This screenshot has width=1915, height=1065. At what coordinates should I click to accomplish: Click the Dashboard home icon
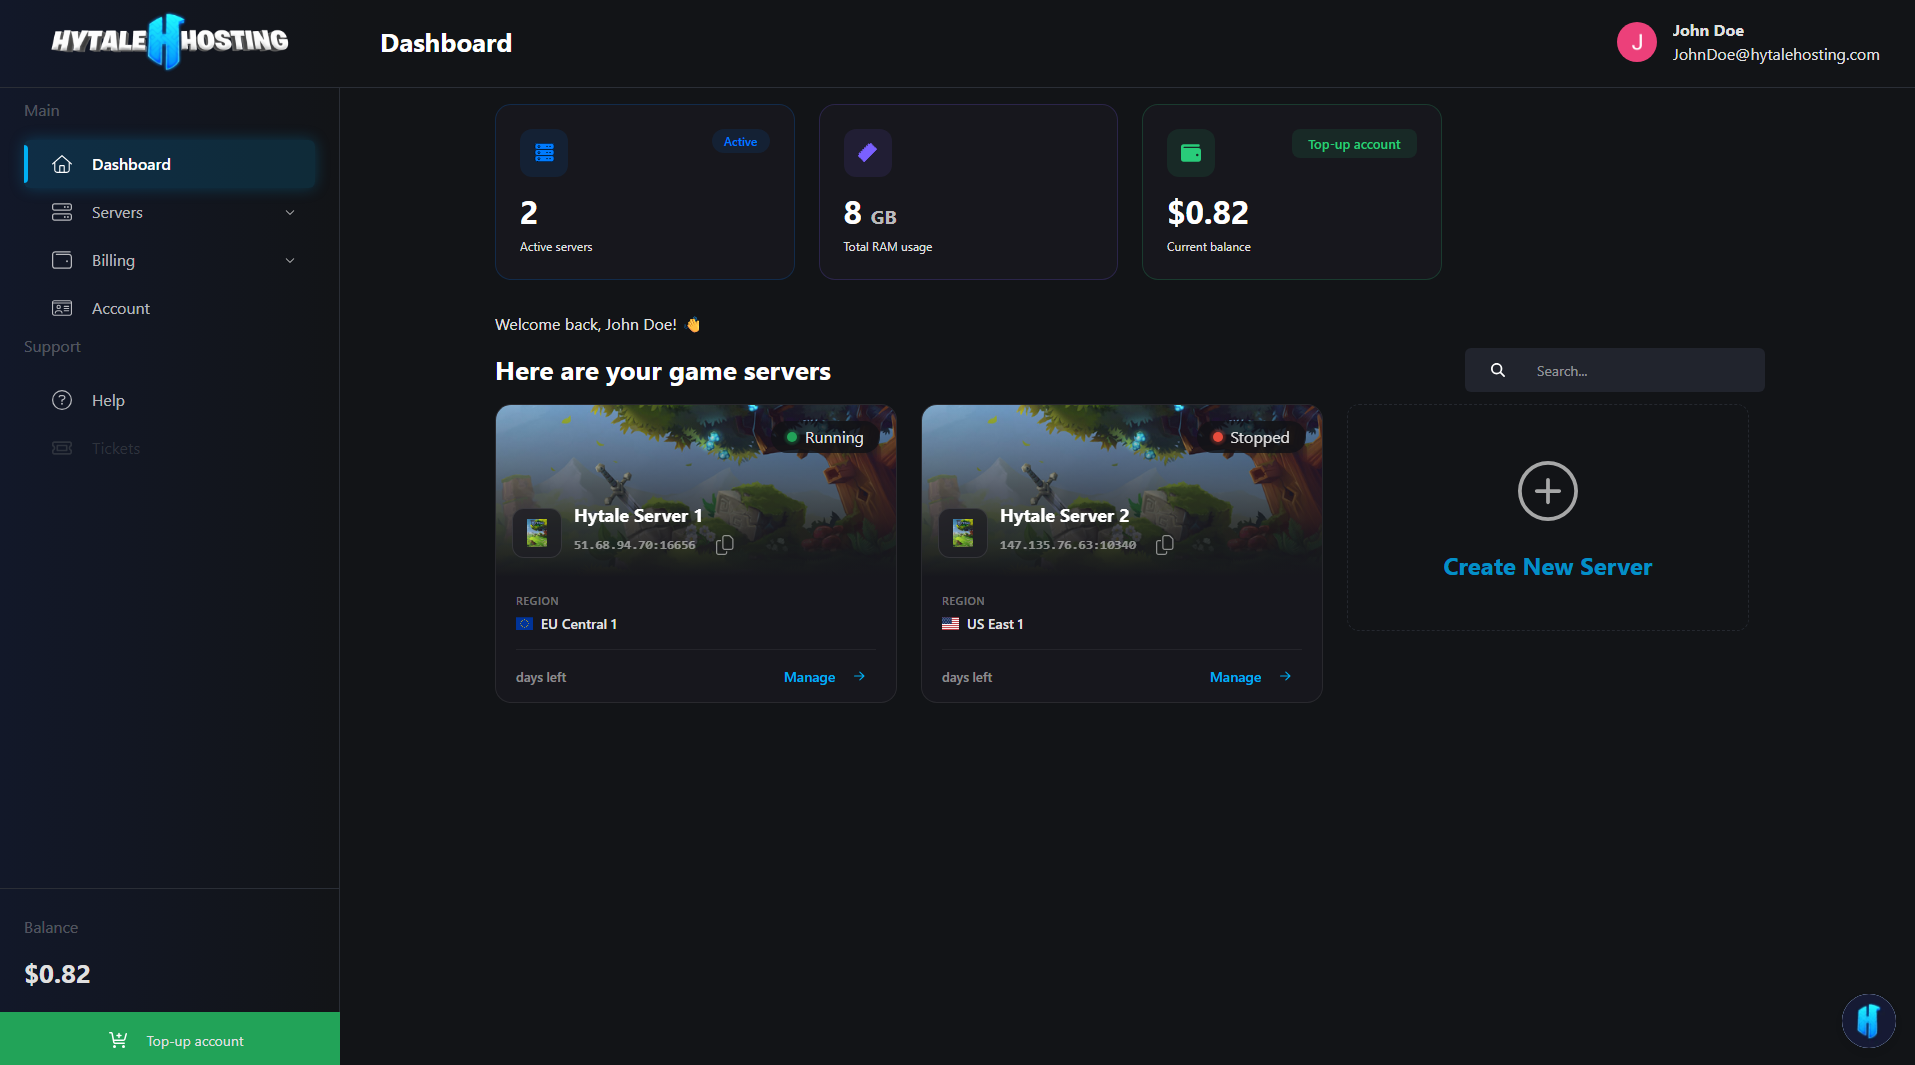[x=62, y=164]
